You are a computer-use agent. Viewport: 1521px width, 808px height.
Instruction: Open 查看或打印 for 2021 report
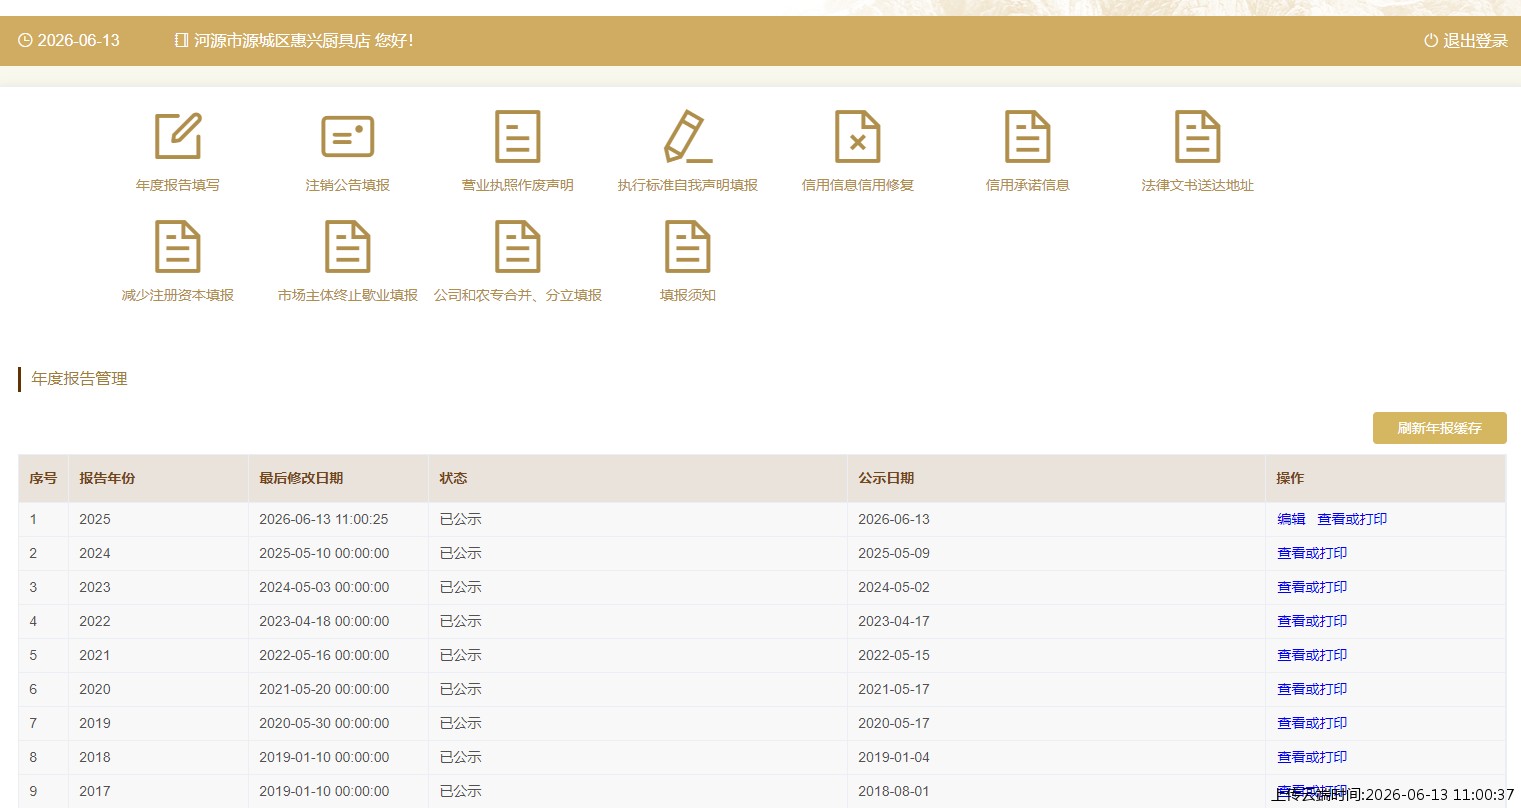coord(1312,655)
